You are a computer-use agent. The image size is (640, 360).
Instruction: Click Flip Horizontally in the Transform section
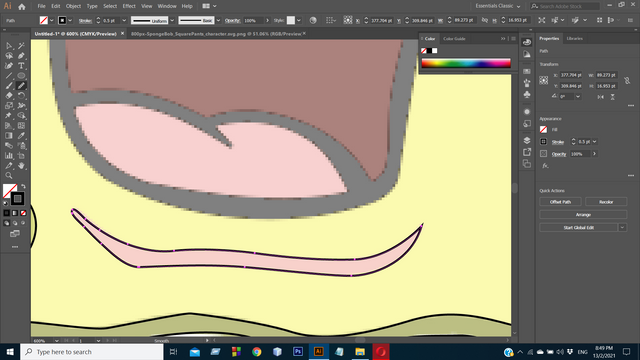point(600,97)
